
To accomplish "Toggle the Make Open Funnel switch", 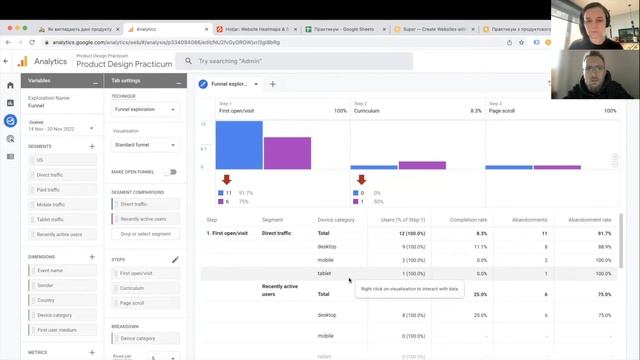I will pos(171,172).
